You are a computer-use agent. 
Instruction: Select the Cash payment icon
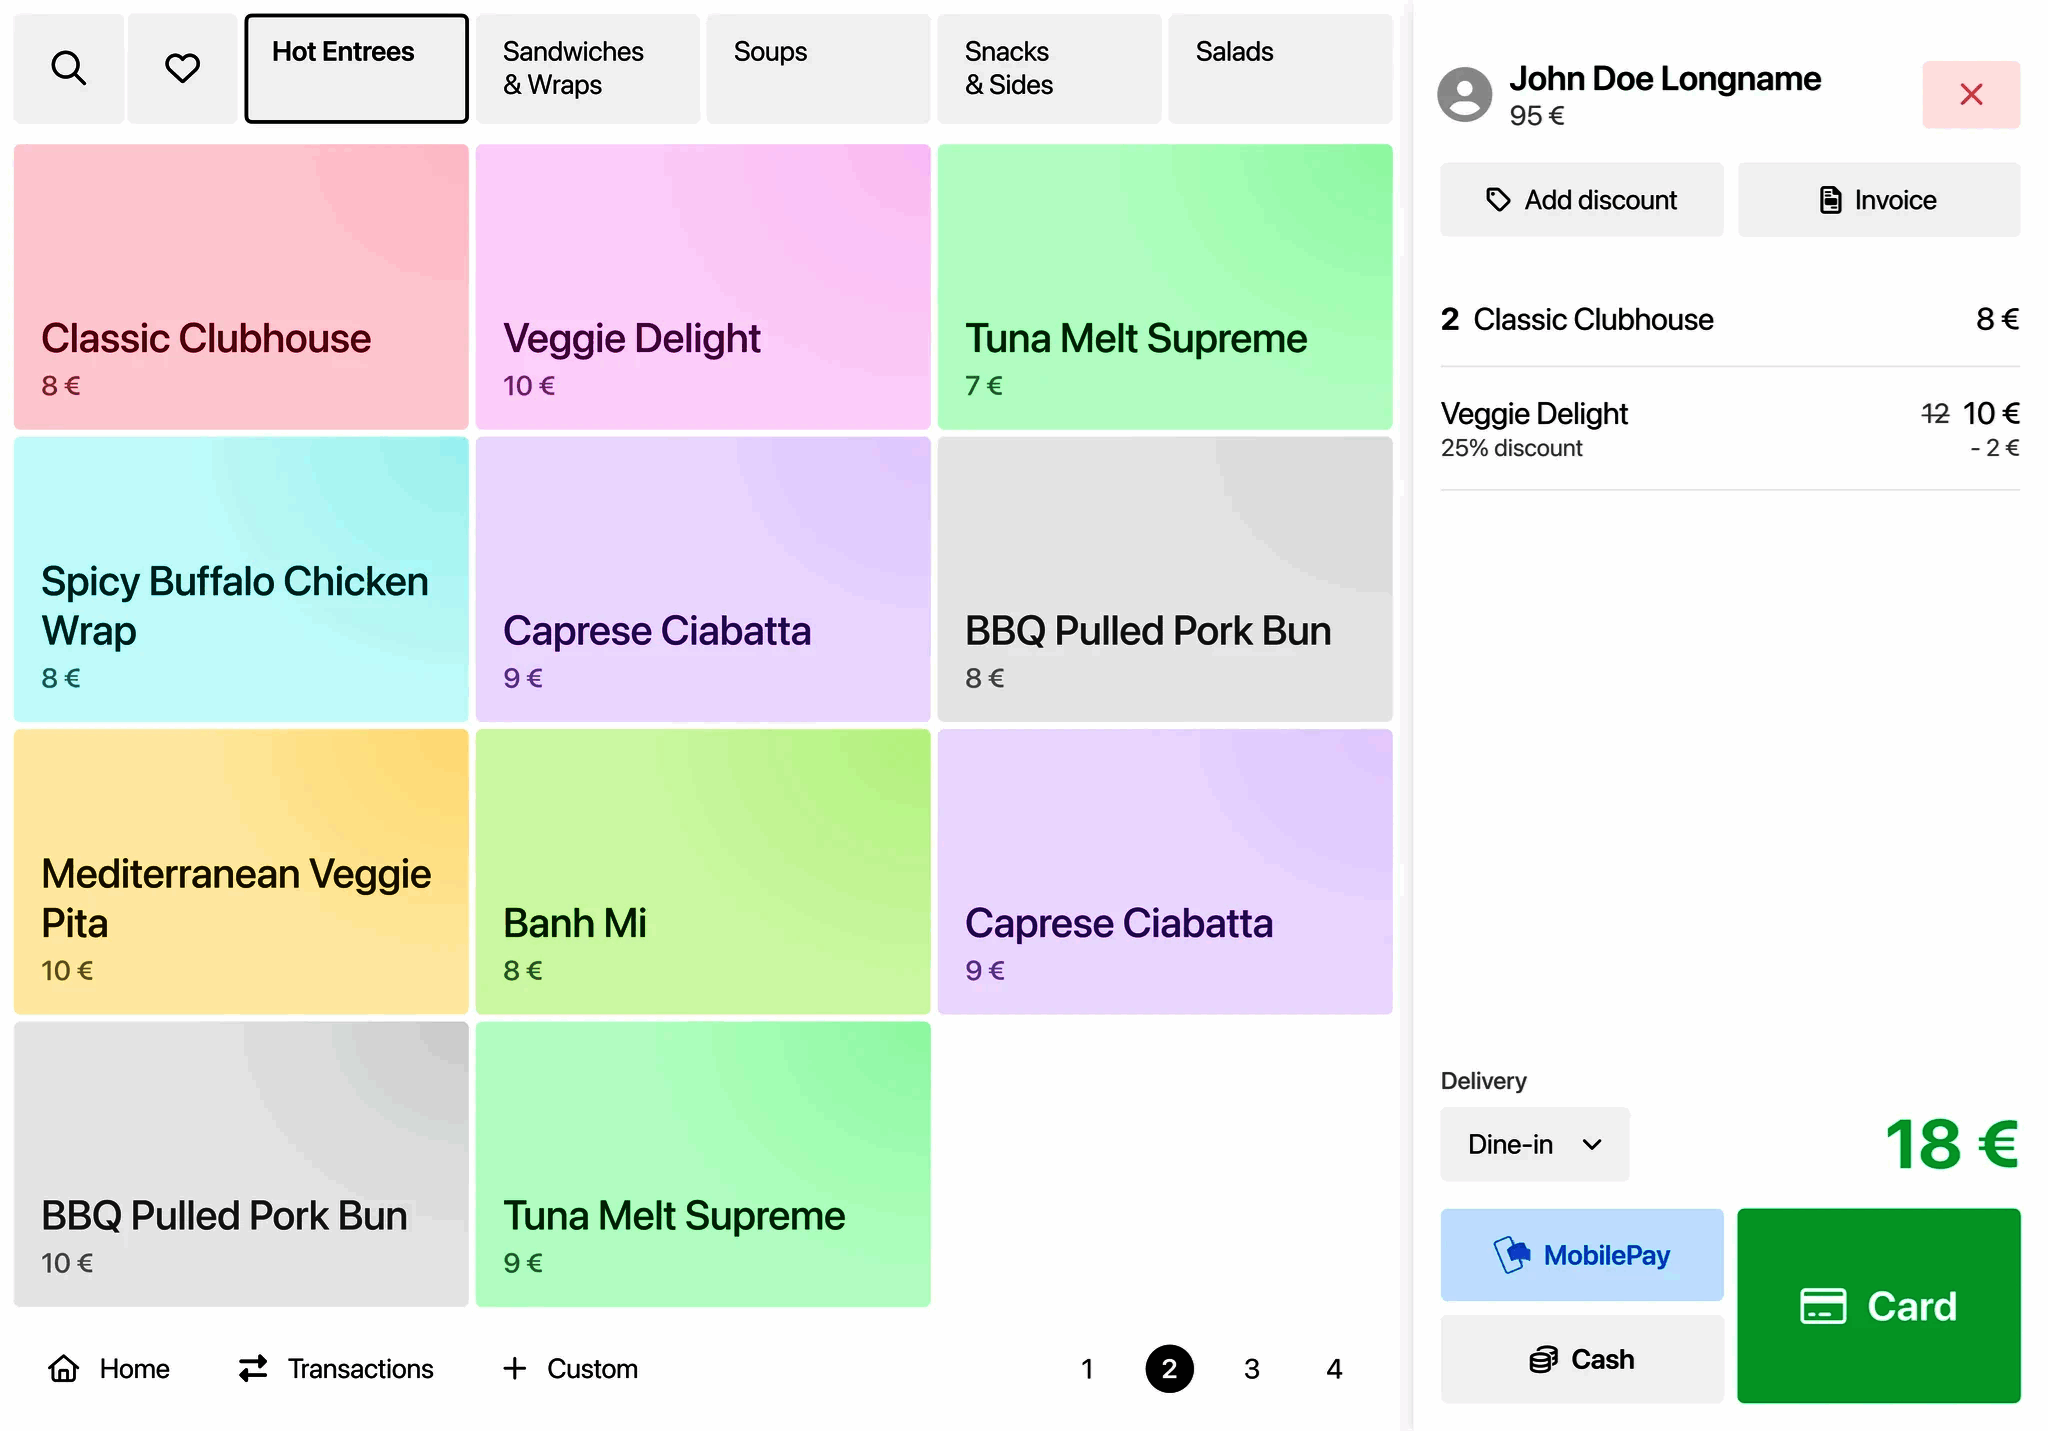1545,1358
